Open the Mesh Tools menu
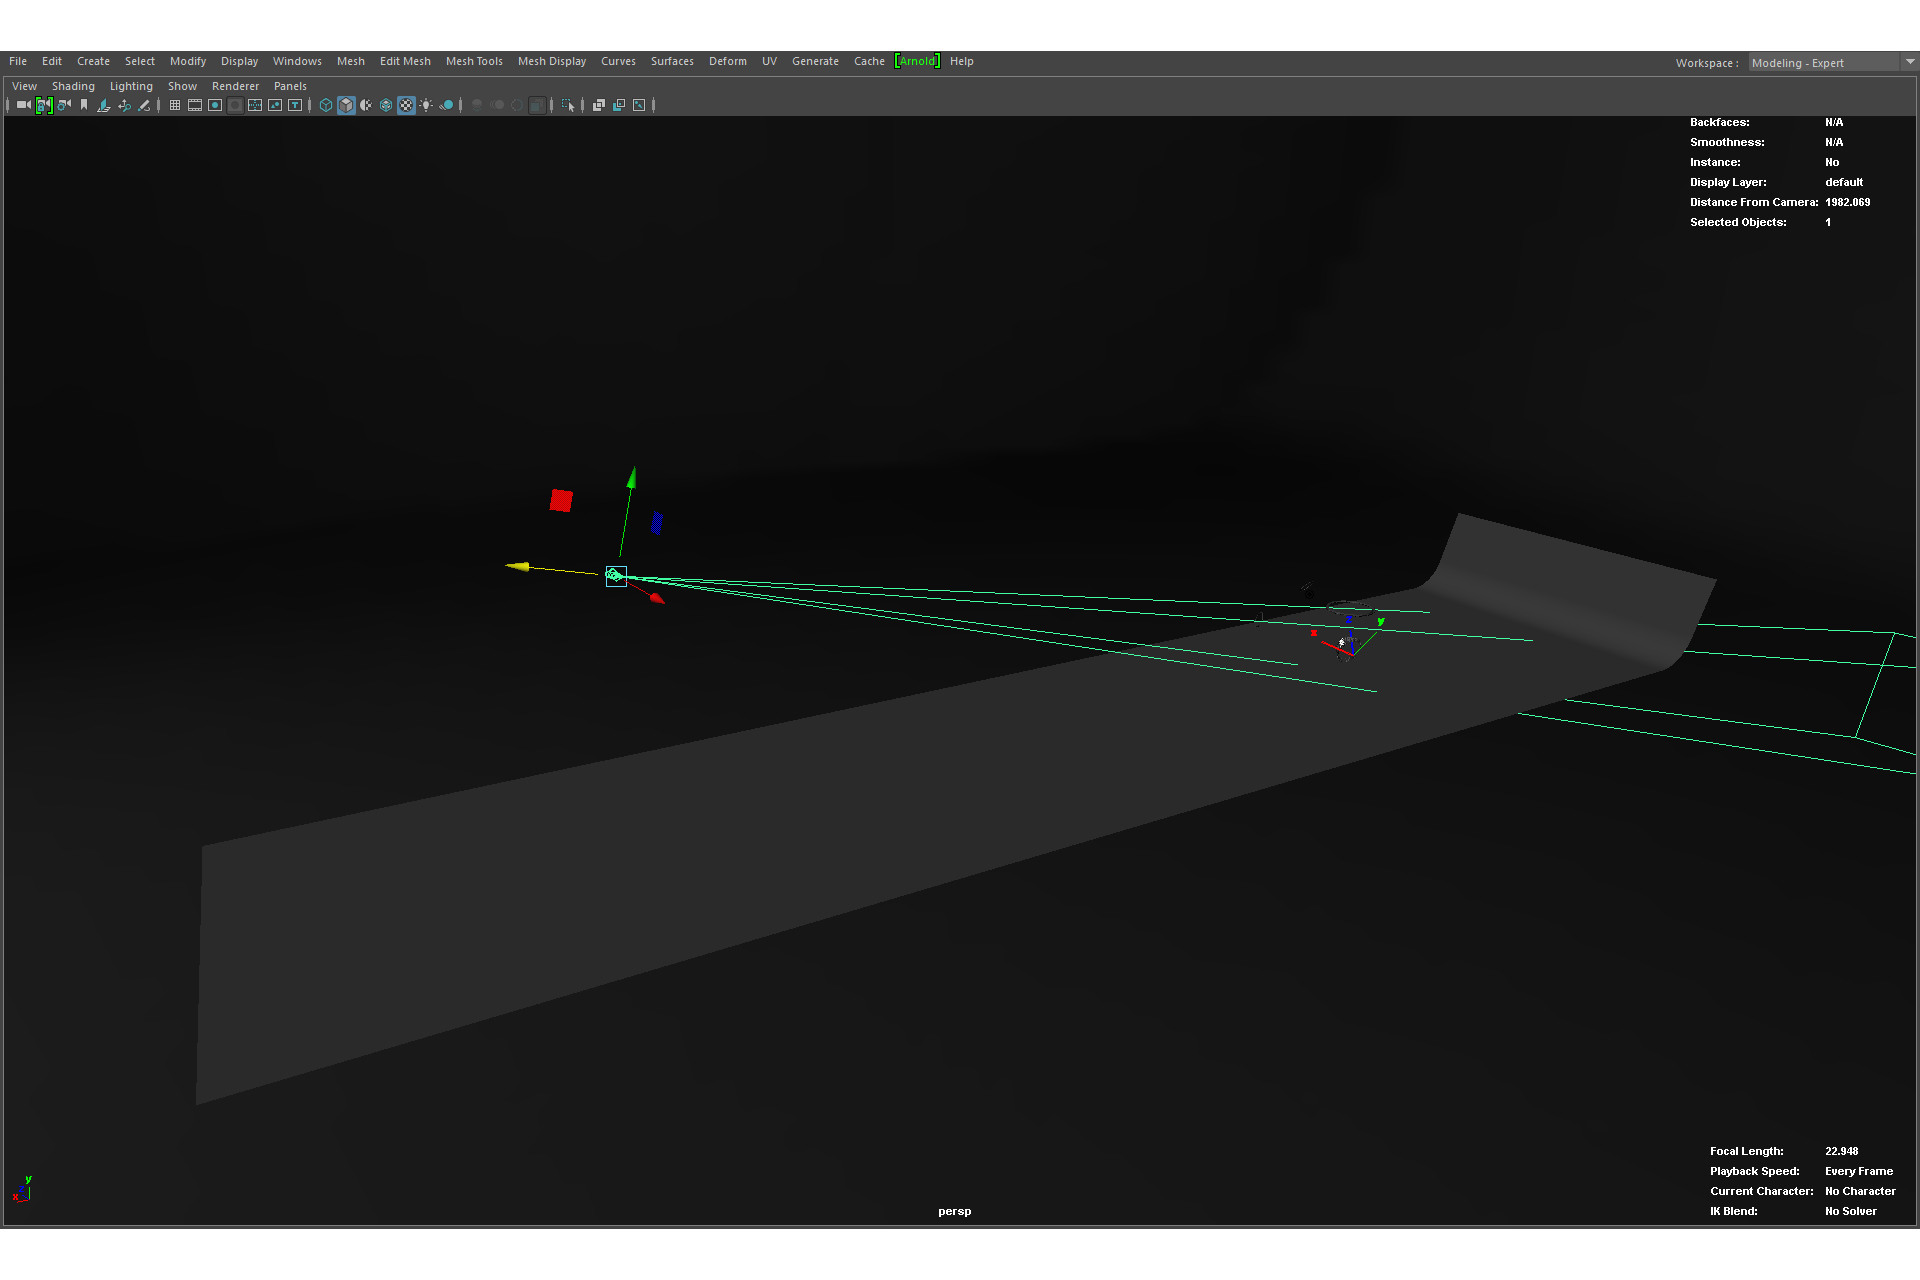 474,61
